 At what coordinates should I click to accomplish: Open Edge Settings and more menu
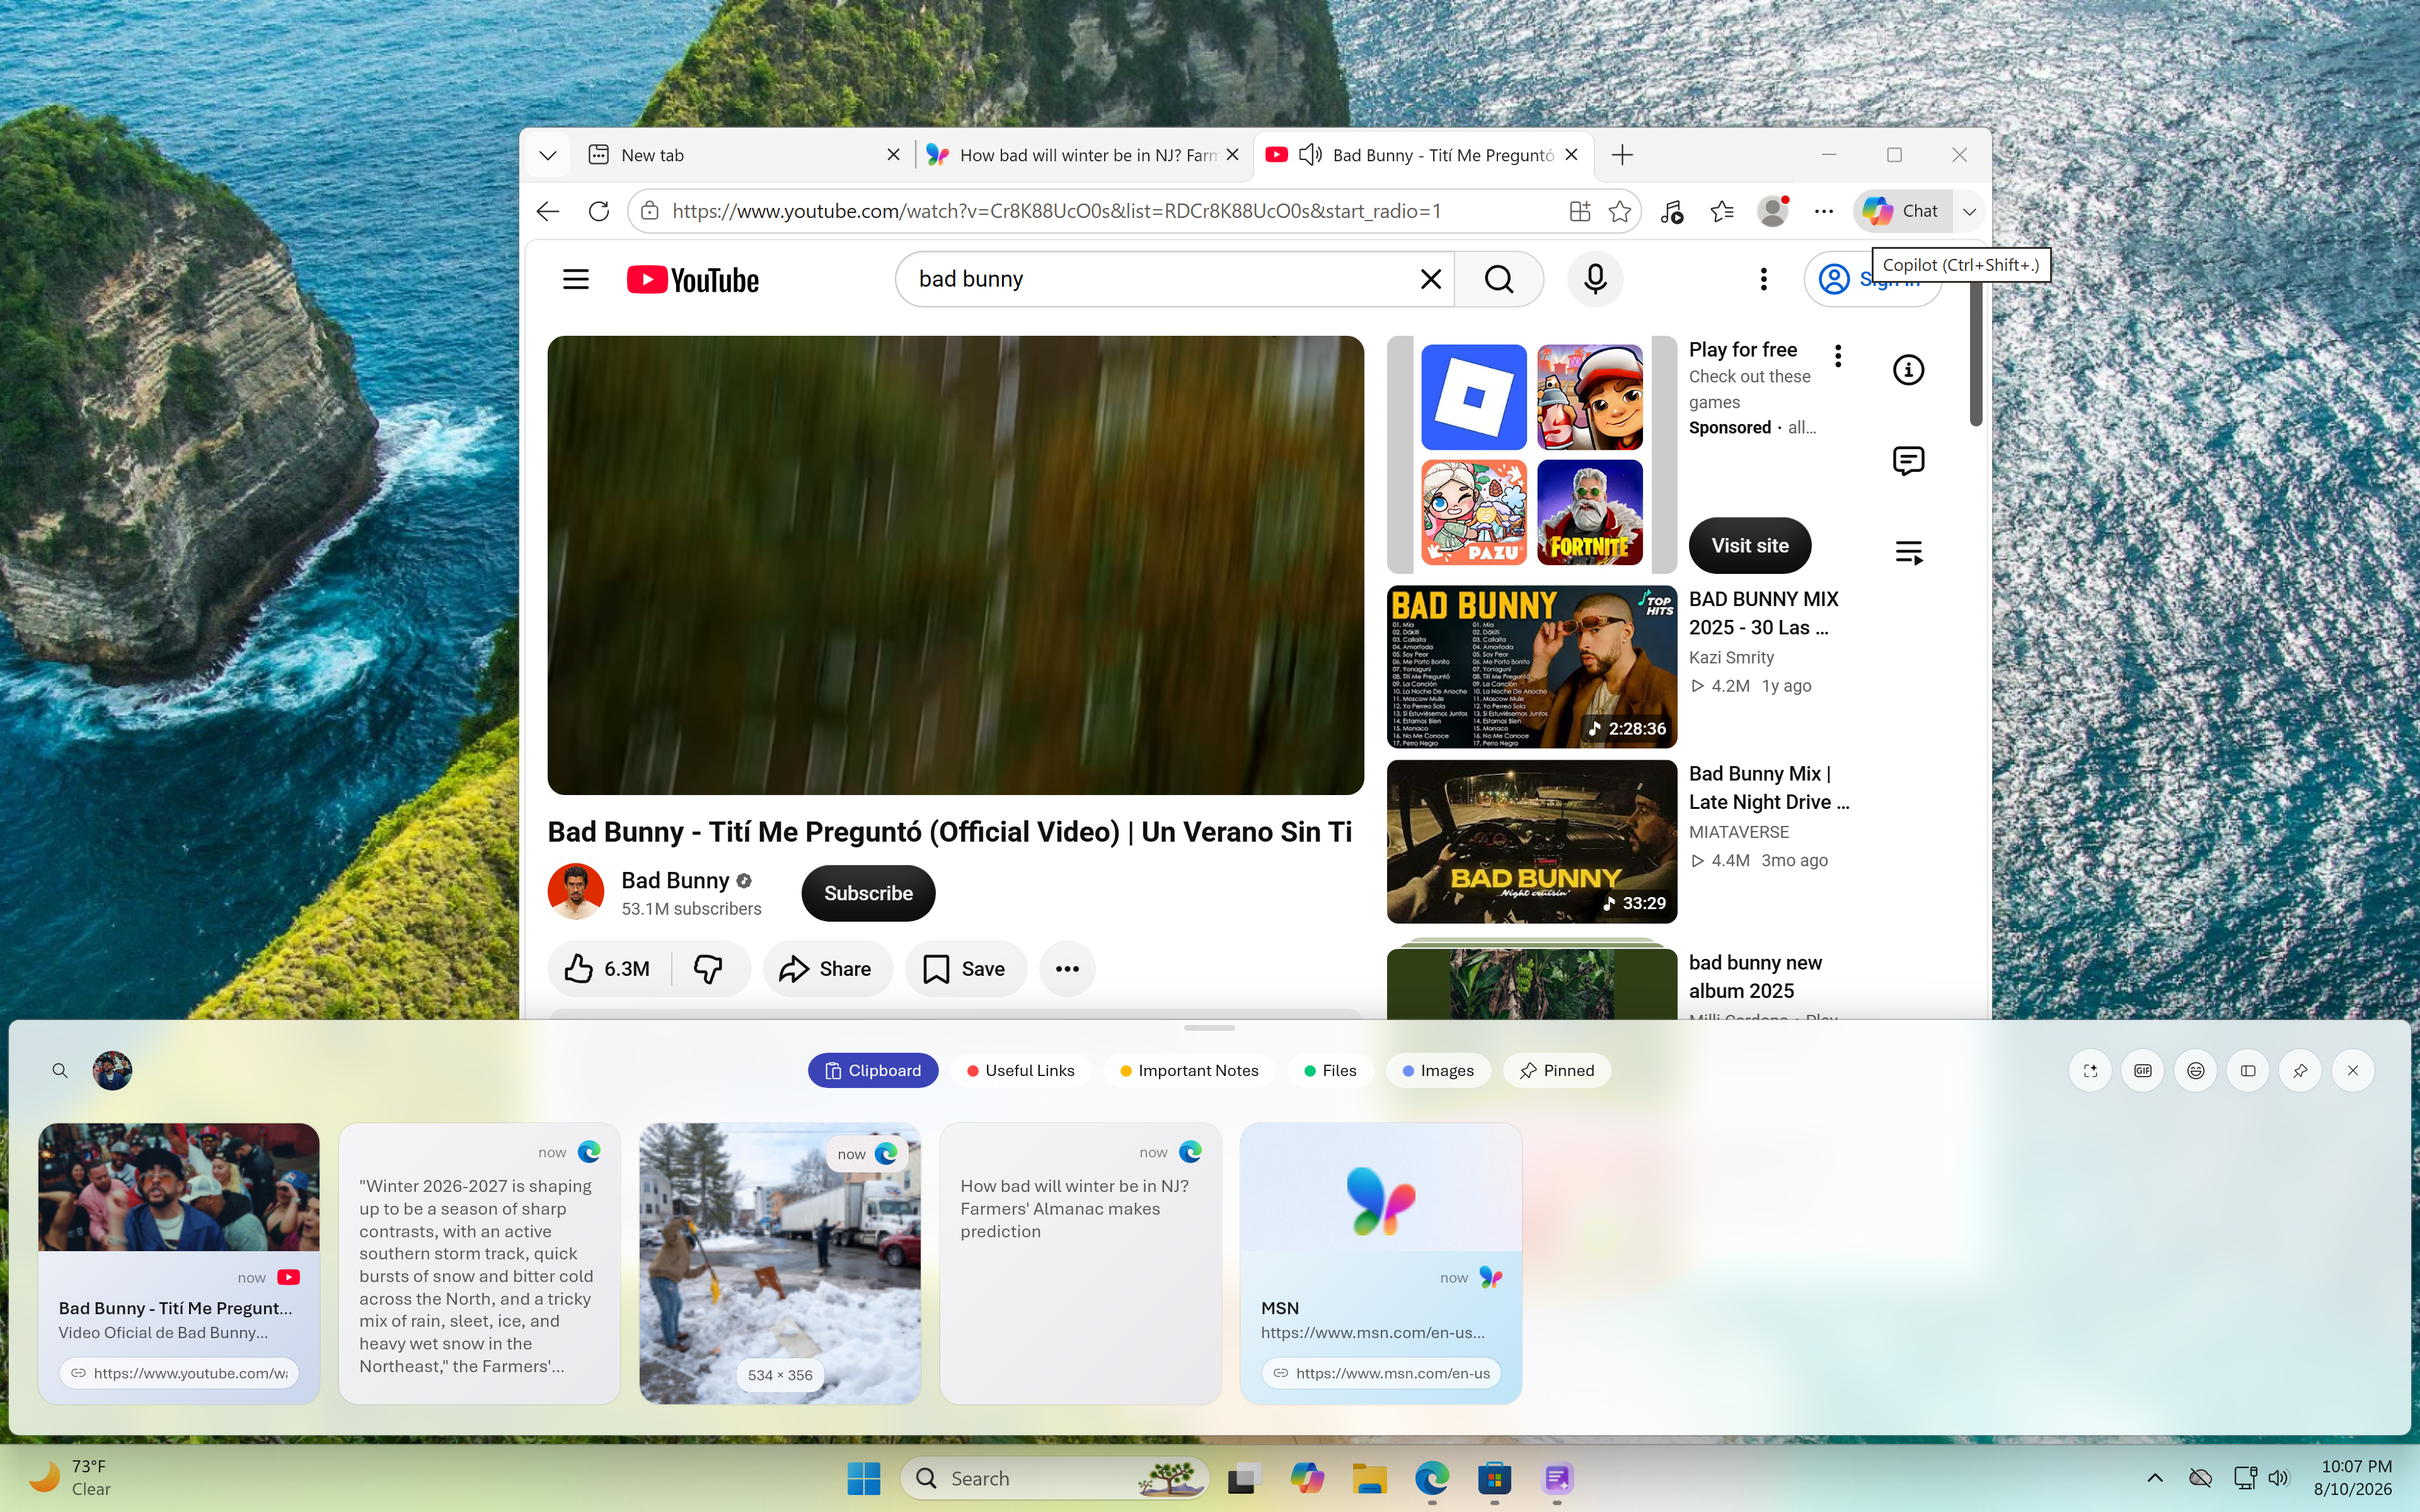[x=1824, y=211]
